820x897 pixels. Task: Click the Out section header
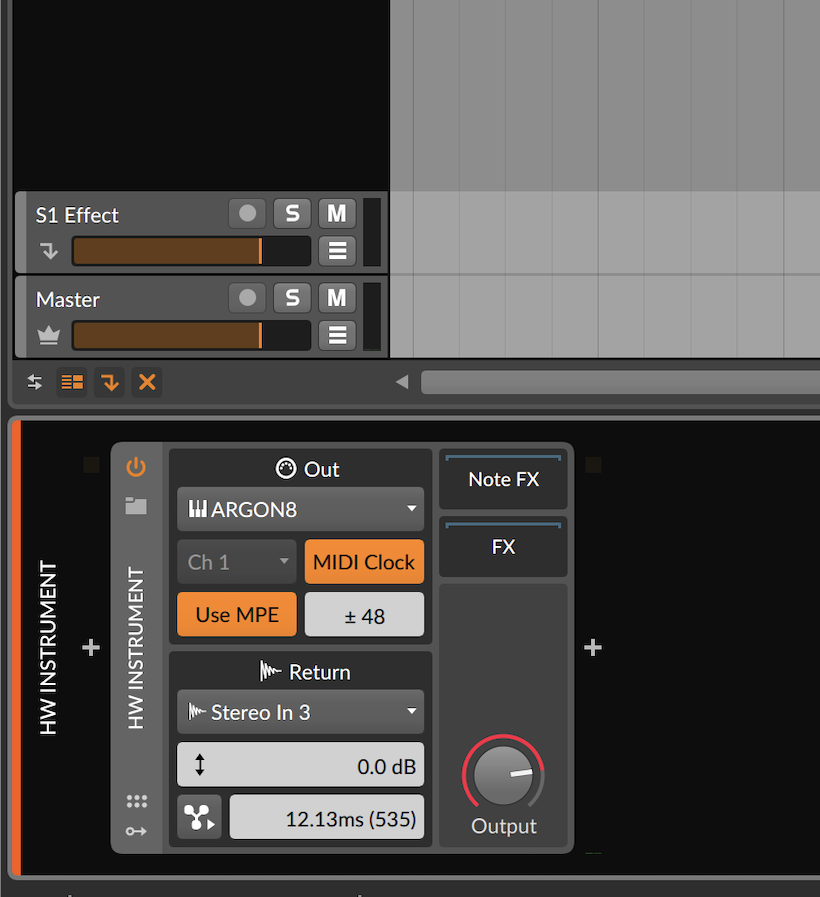click(307, 469)
